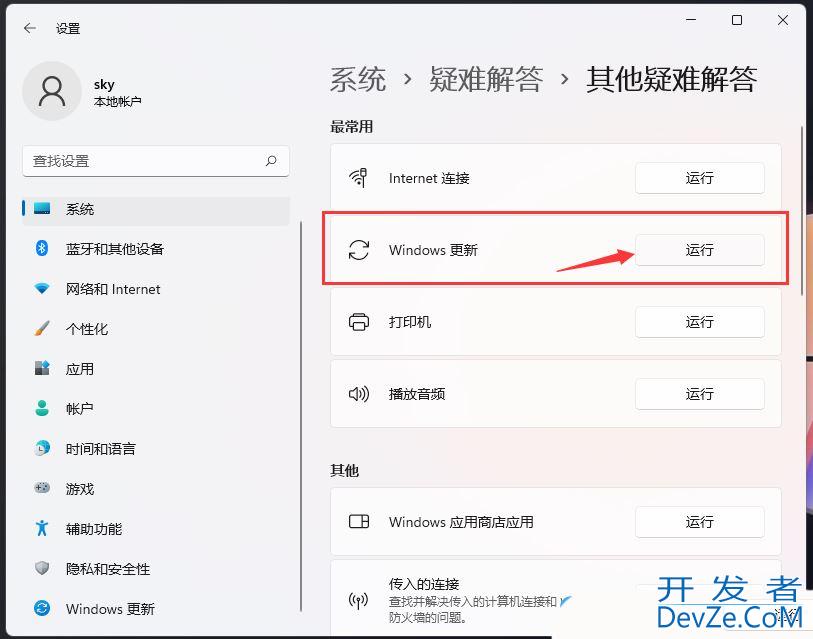Click the Internet 连接 troubleshooter icon
This screenshot has height=639, width=813.
(x=359, y=177)
